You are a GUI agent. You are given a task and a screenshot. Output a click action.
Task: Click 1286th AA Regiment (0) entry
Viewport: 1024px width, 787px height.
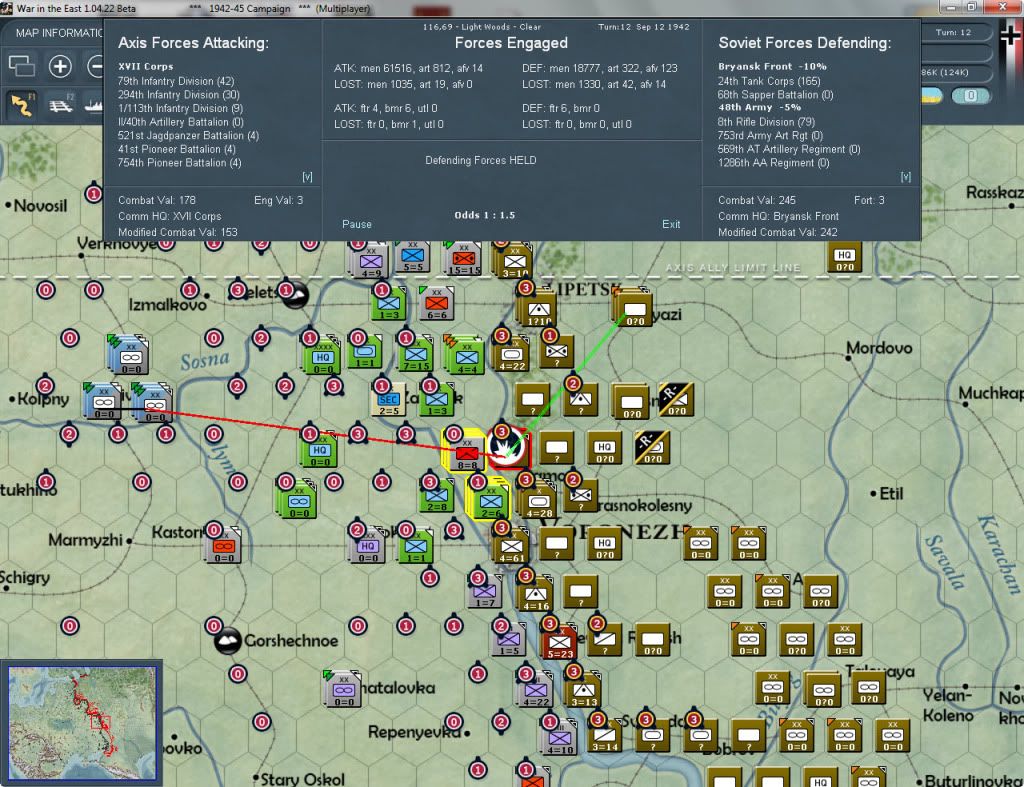[773, 163]
